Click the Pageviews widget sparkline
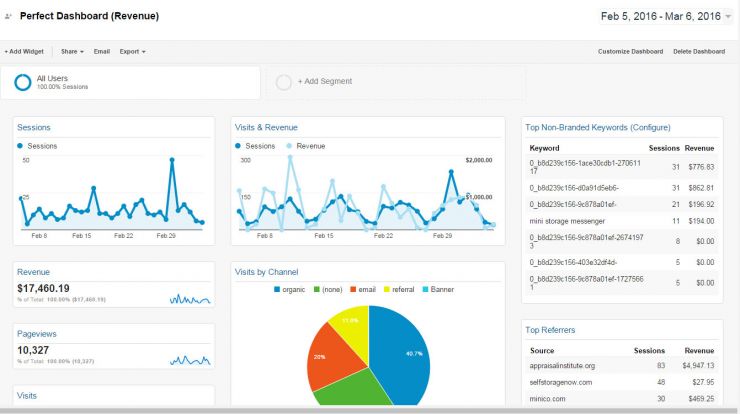Viewport: 740px width, 414px height. (190, 361)
